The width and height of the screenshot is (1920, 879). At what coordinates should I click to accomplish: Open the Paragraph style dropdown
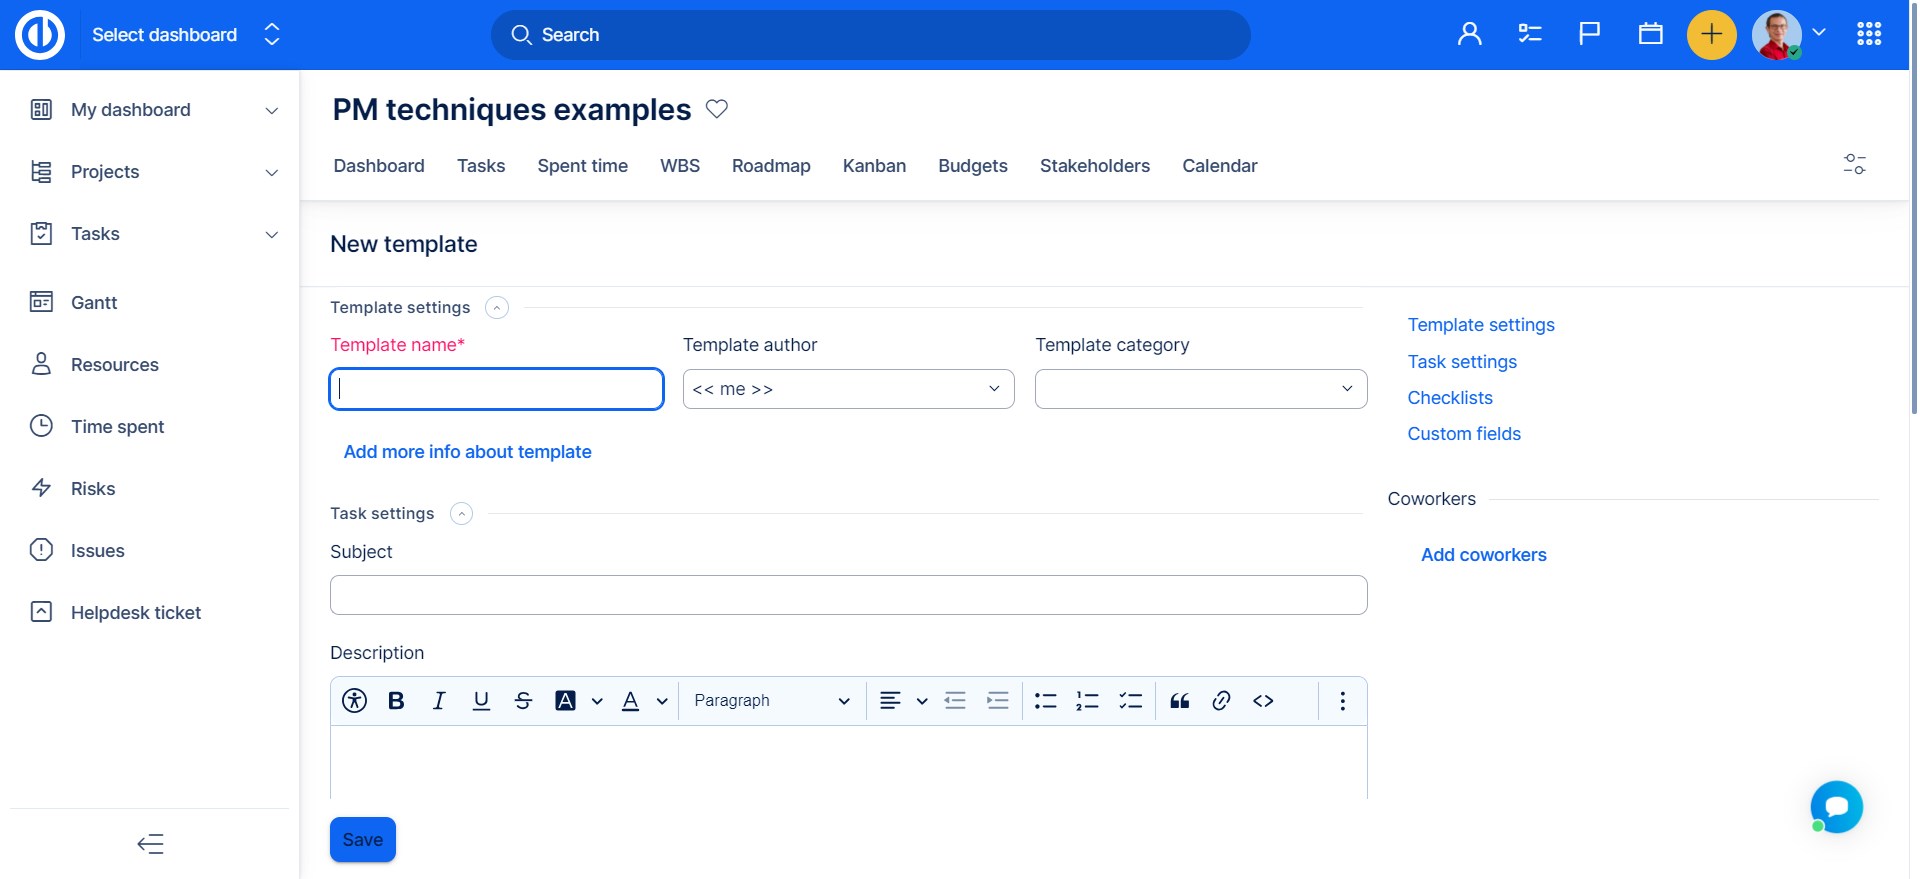click(x=771, y=701)
